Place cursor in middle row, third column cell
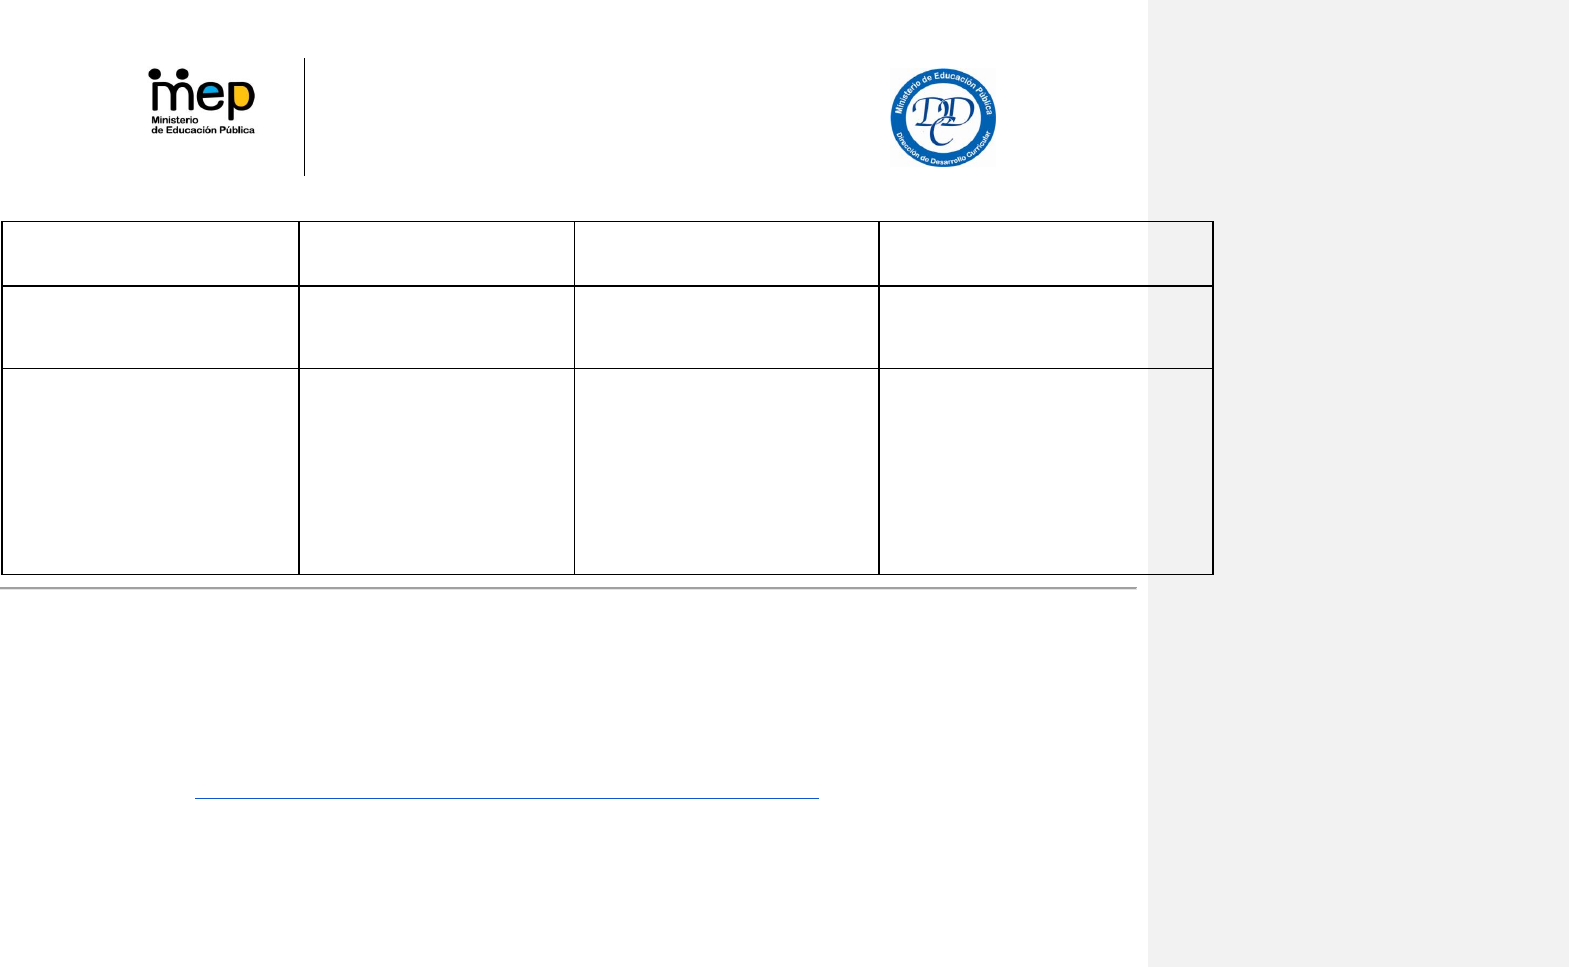Screen dimensions: 1569x967 coord(726,327)
